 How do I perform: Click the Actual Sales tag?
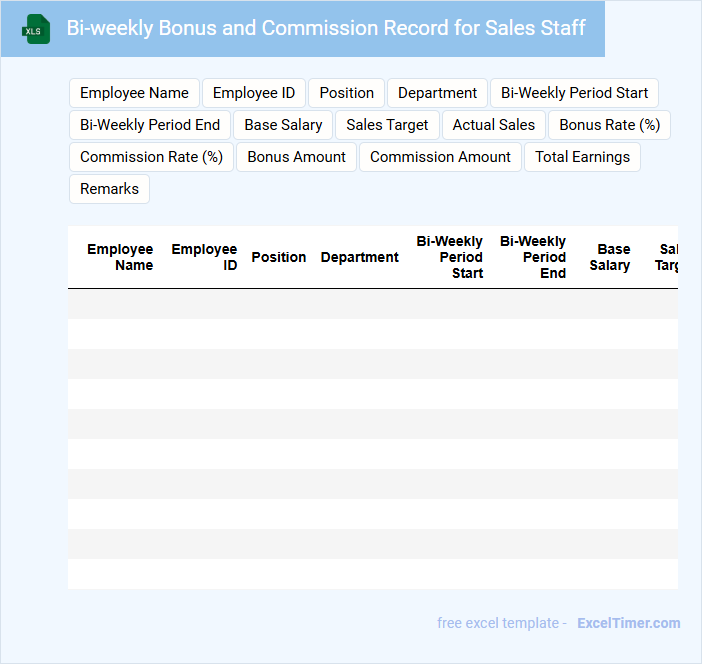click(494, 125)
